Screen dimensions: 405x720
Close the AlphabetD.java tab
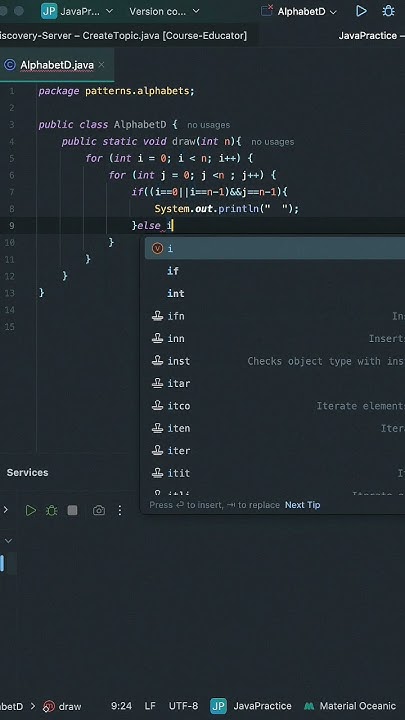101,65
